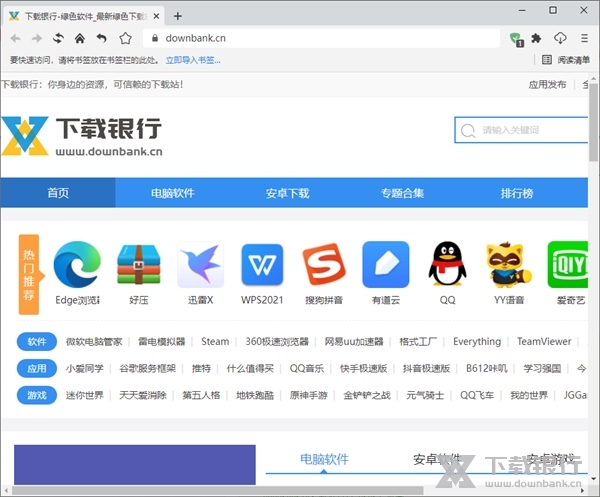Go to browser home page icon
The image size is (600, 497).
click(x=80, y=38)
